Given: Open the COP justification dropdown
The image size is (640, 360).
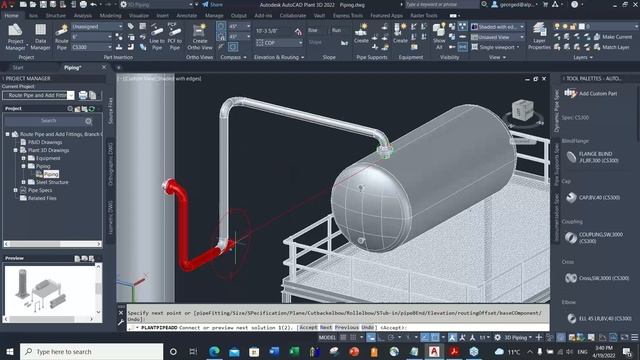Looking at the screenshot, I should [x=279, y=42].
